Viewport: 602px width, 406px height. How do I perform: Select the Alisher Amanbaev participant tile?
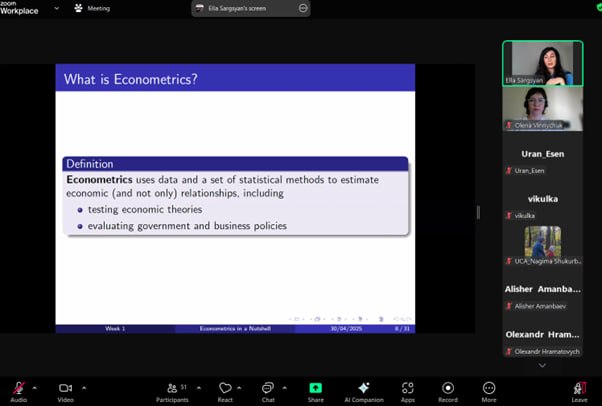(542, 289)
